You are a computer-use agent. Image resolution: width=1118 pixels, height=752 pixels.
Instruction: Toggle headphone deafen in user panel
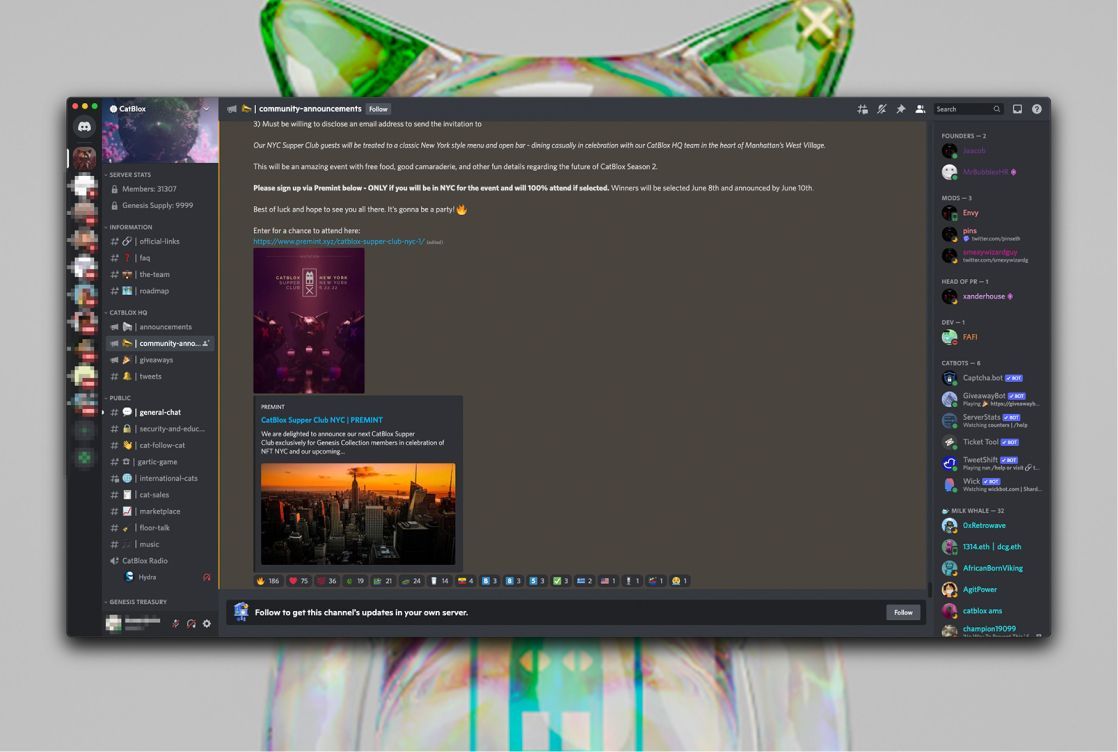[191, 624]
